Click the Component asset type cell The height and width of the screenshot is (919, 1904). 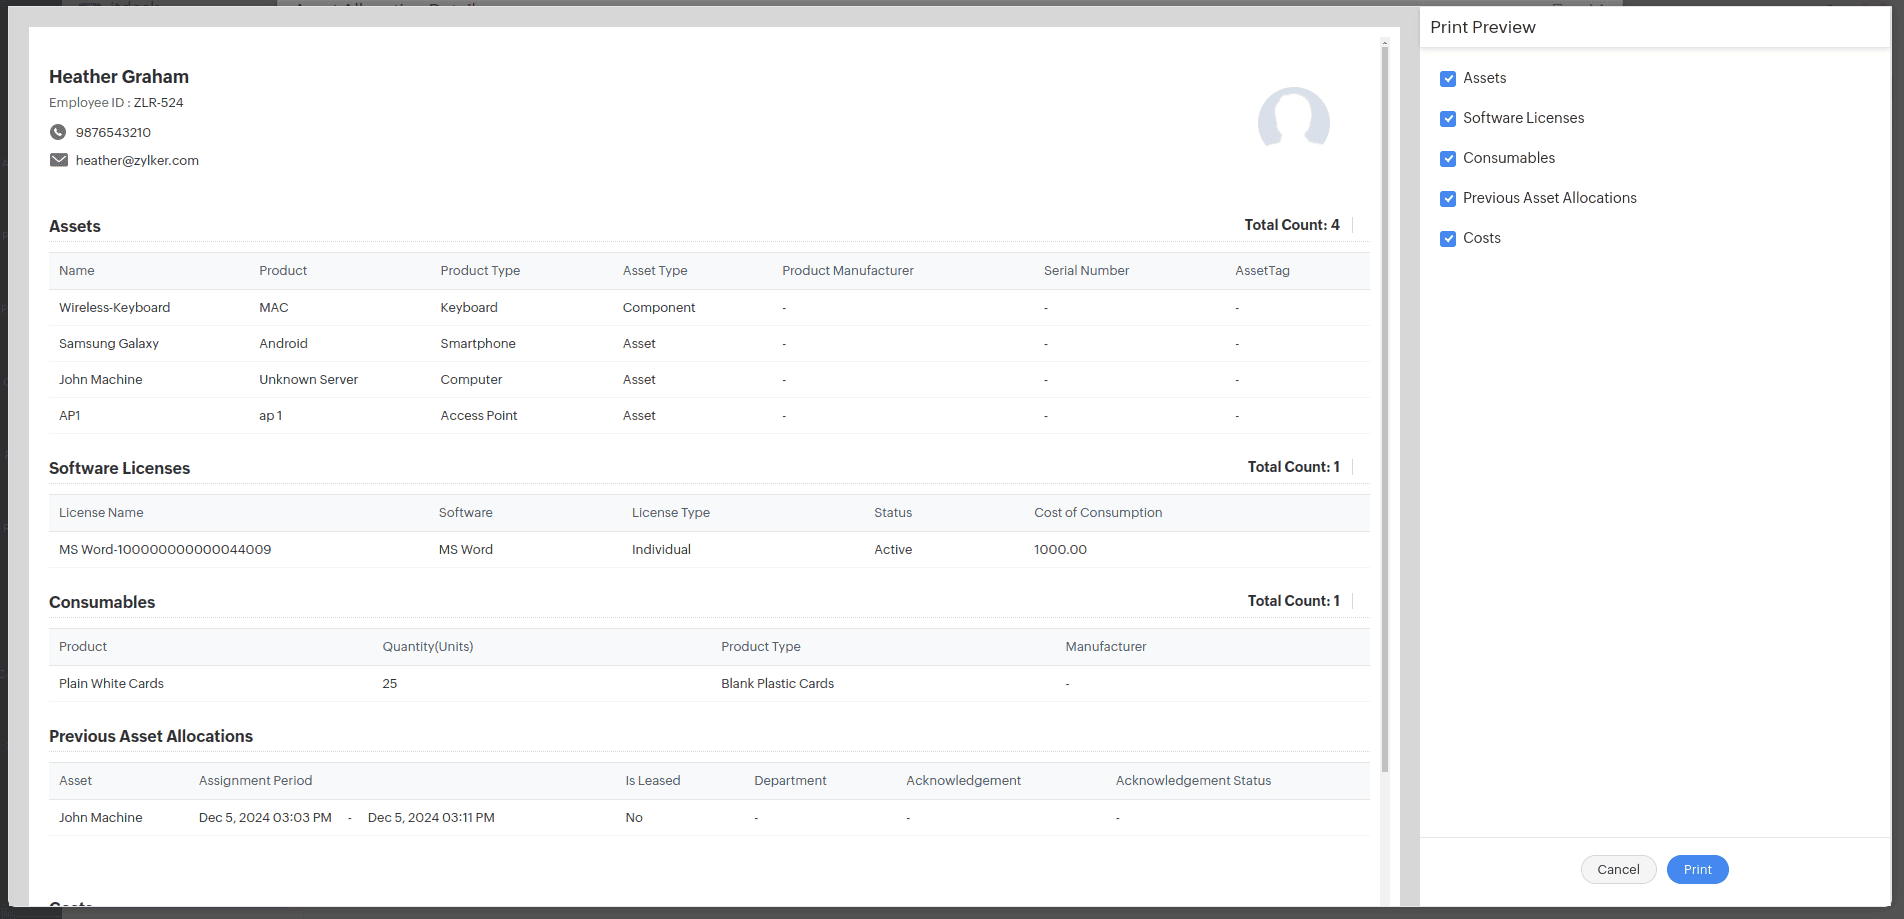[659, 308]
